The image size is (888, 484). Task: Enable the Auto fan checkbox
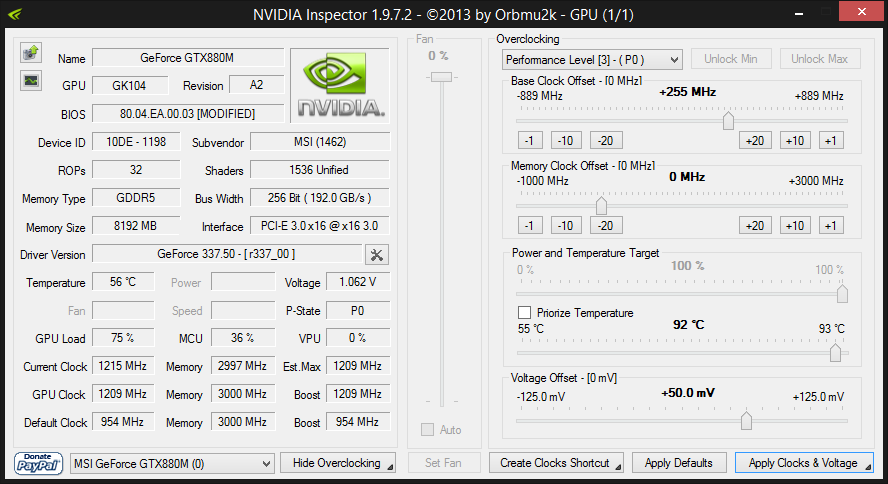(x=428, y=430)
